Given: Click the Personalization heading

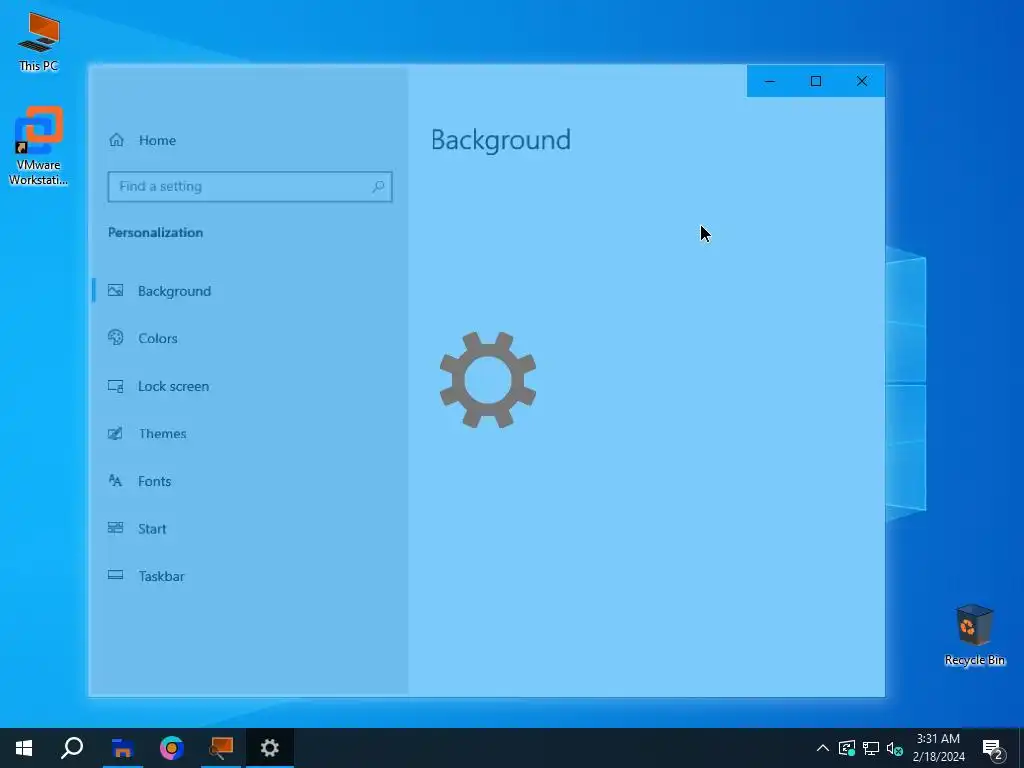Looking at the screenshot, I should pyautogui.click(x=155, y=232).
